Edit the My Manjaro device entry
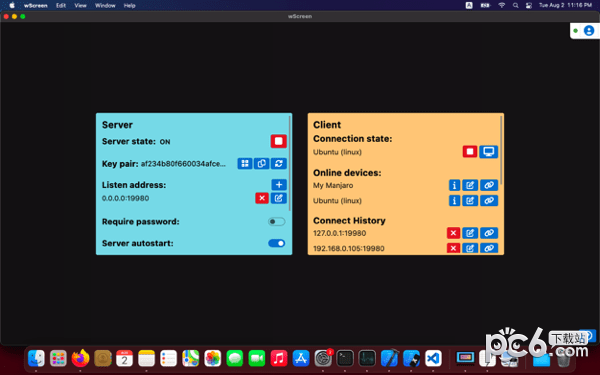The image size is (600, 375). click(x=470, y=185)
